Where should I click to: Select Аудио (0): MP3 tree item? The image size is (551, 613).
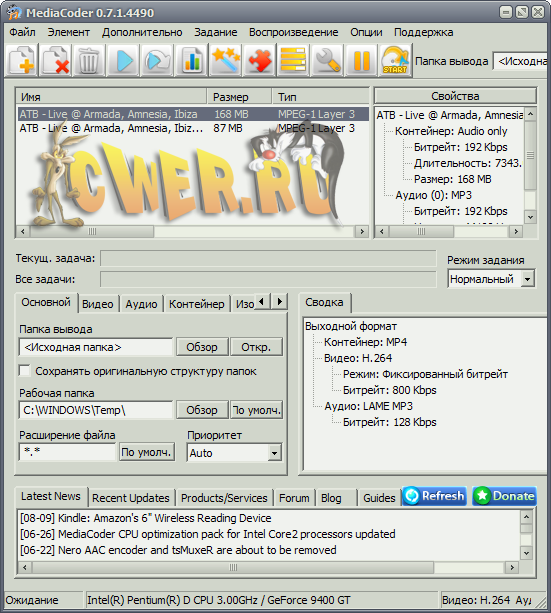pyautogui.click(x=433, y=195)
